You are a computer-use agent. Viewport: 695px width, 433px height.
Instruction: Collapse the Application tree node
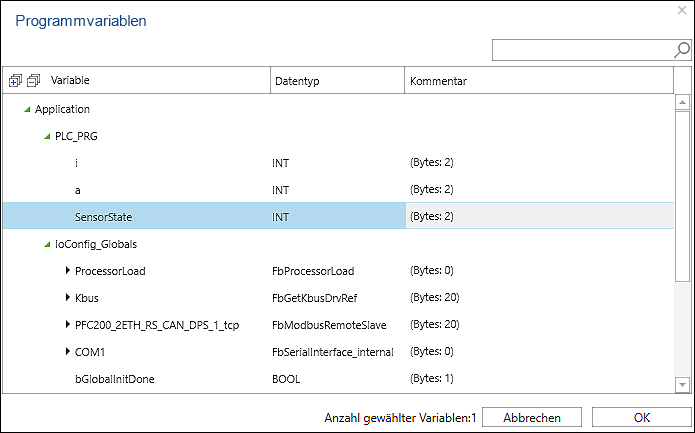pos(27,109)
